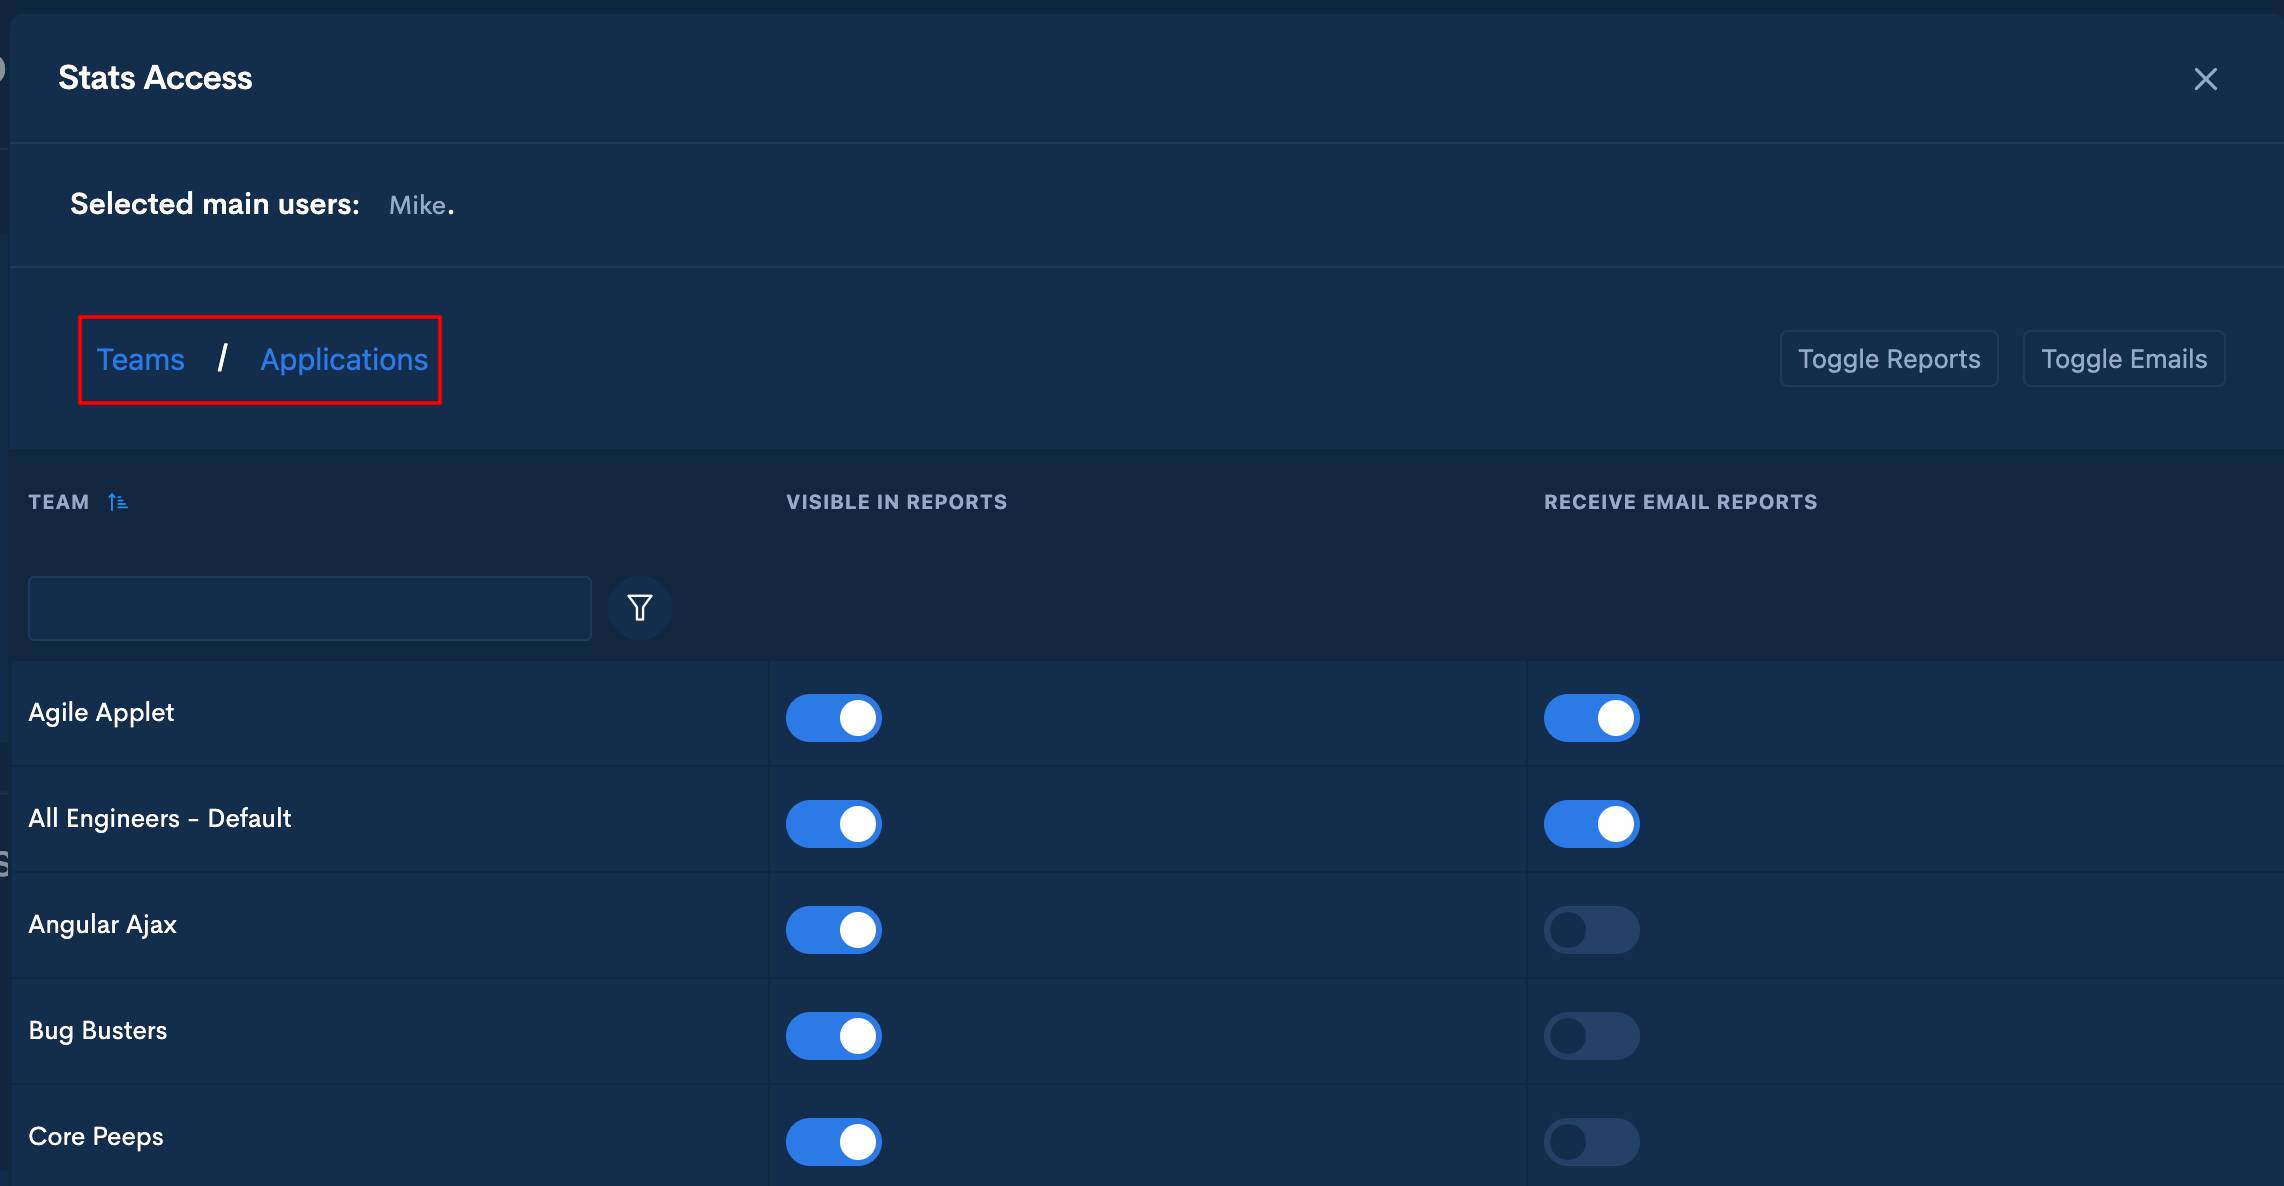Toggle Angular Ajax visible in reports
The width and height of the screenshot is (2284, 1186).
833,930
